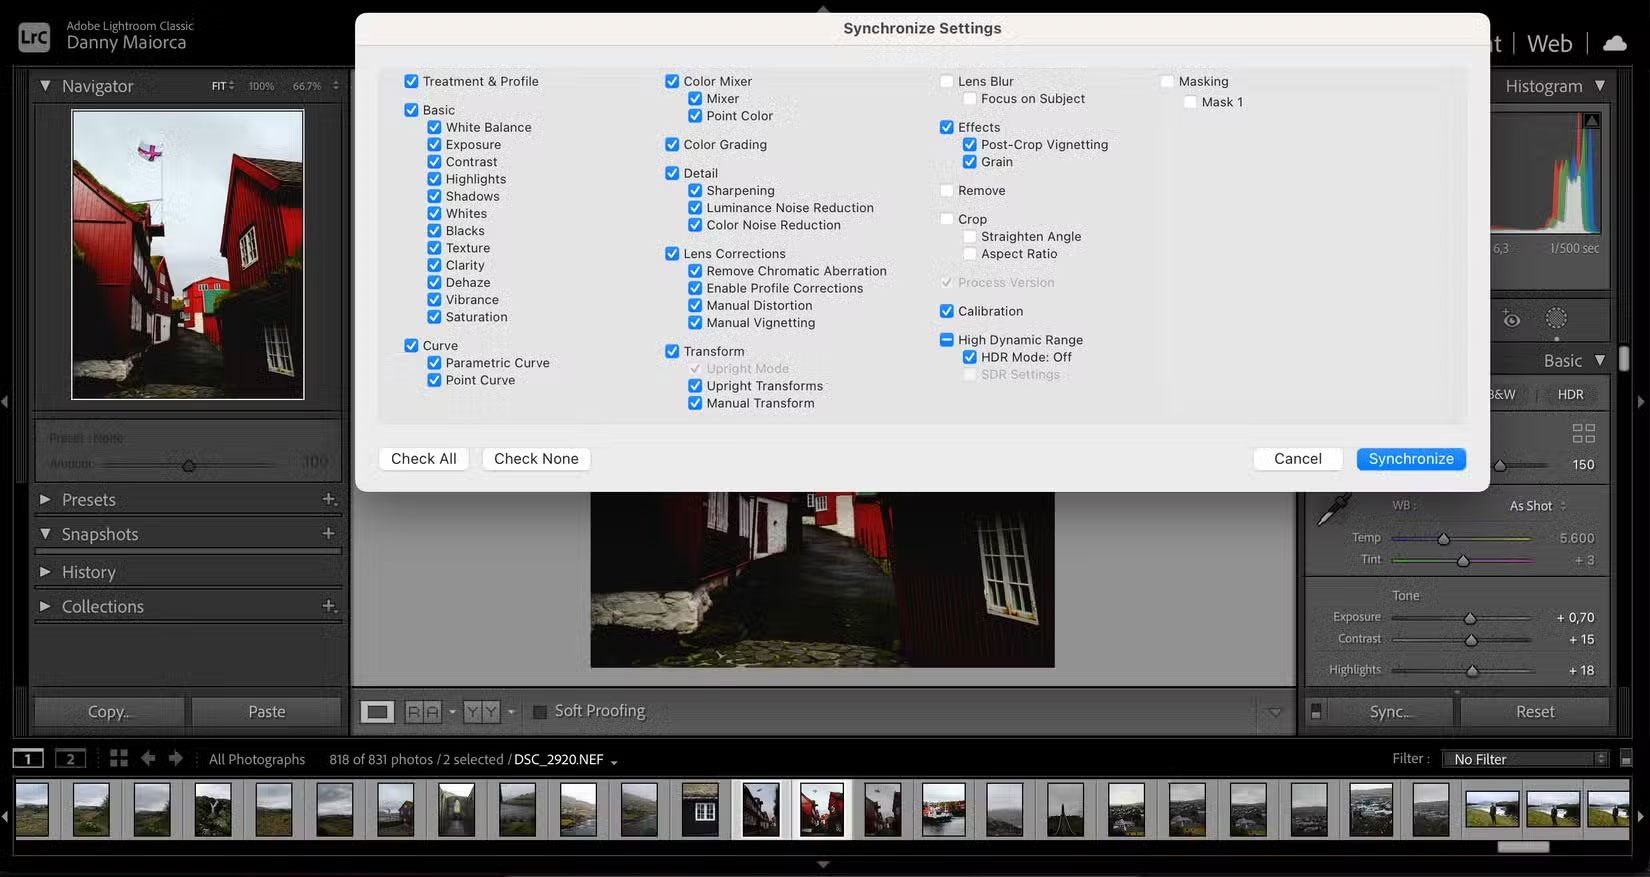Go forward using filmstrip right arrow

176,759
